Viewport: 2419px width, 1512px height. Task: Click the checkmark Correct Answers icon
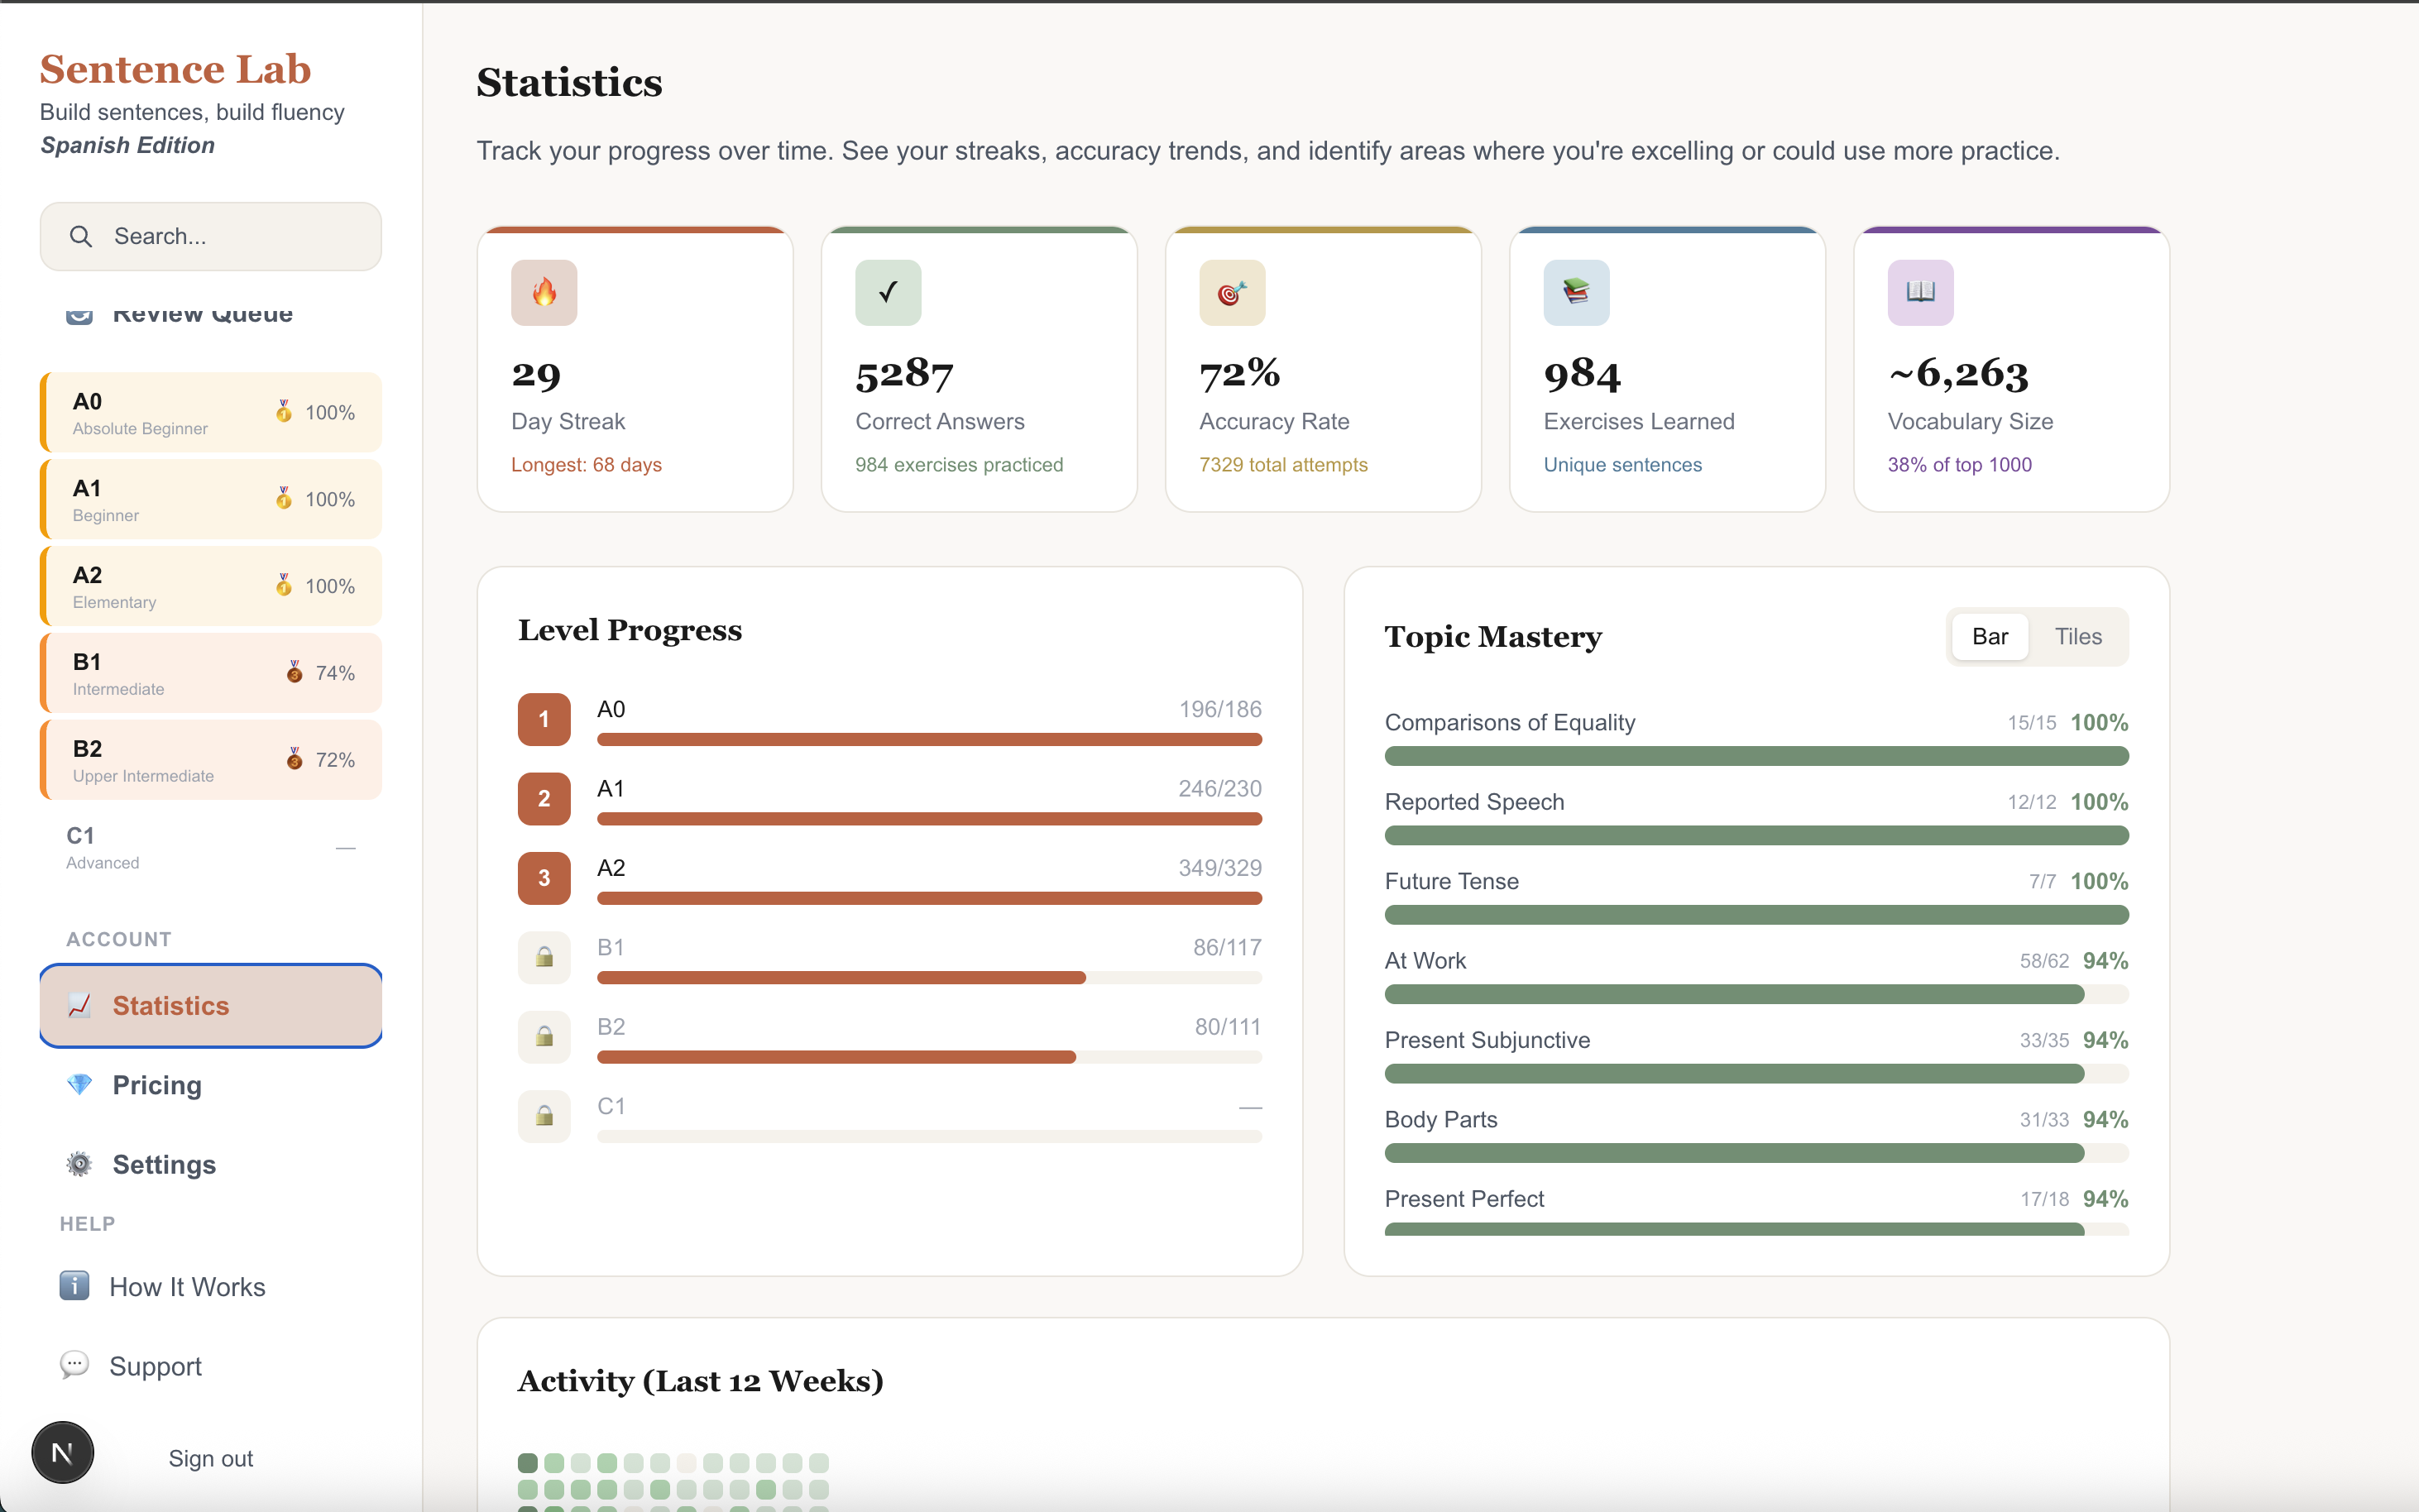pos(888,292)
